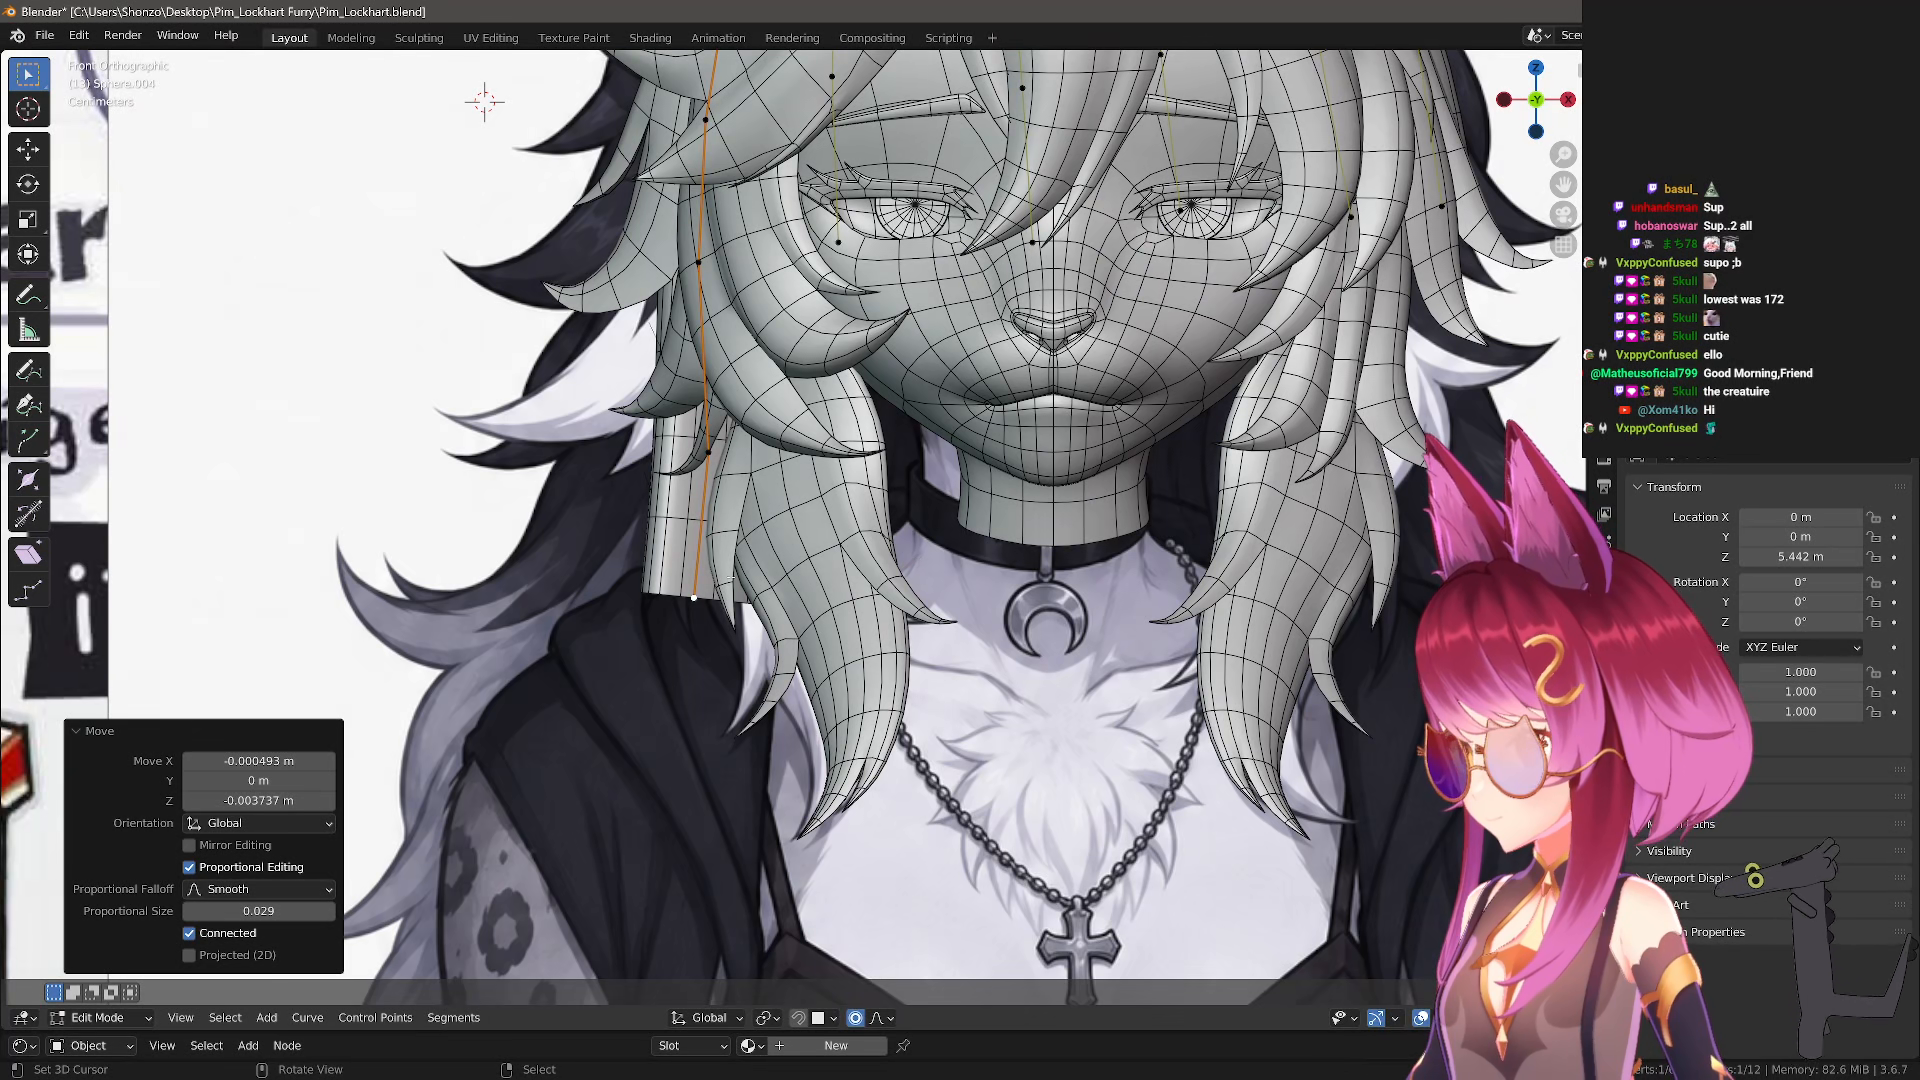Viewport: 1920px width, 1080px height.
Task: Select the combined Transform tool
Action: coord(28,254)
